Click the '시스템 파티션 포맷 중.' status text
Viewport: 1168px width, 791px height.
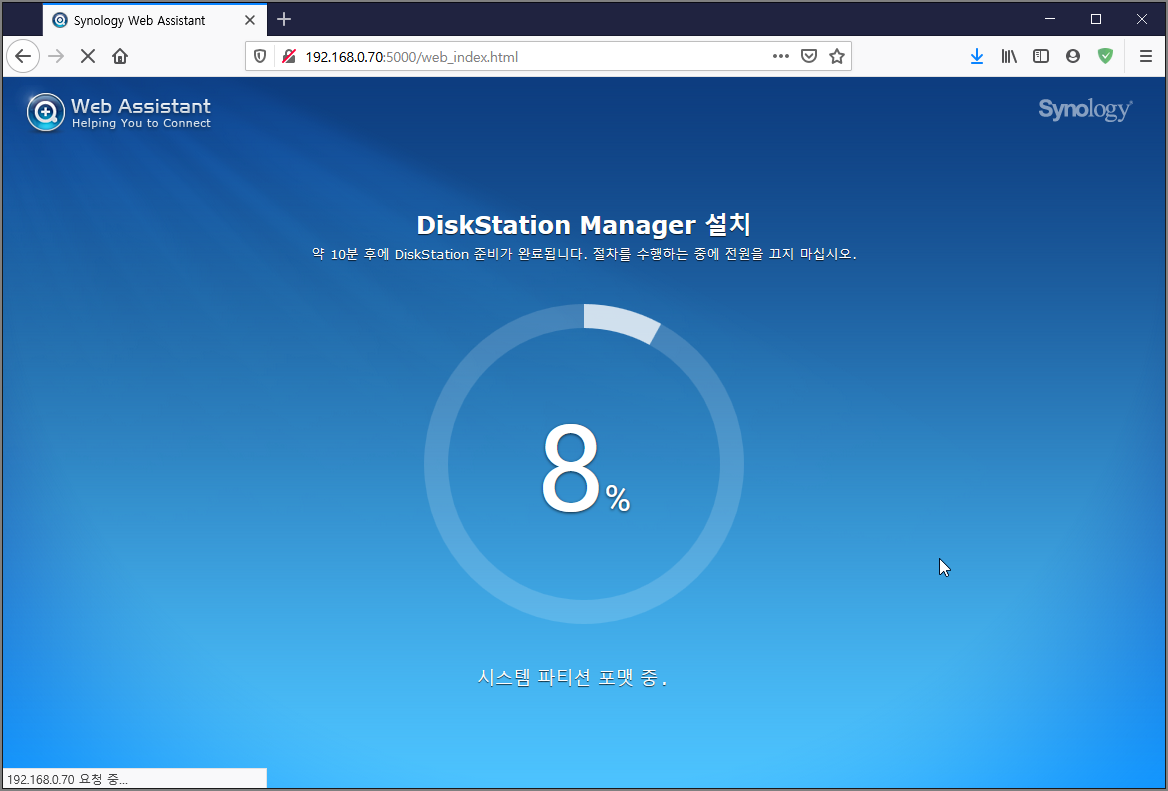click(x=572, y=678)
